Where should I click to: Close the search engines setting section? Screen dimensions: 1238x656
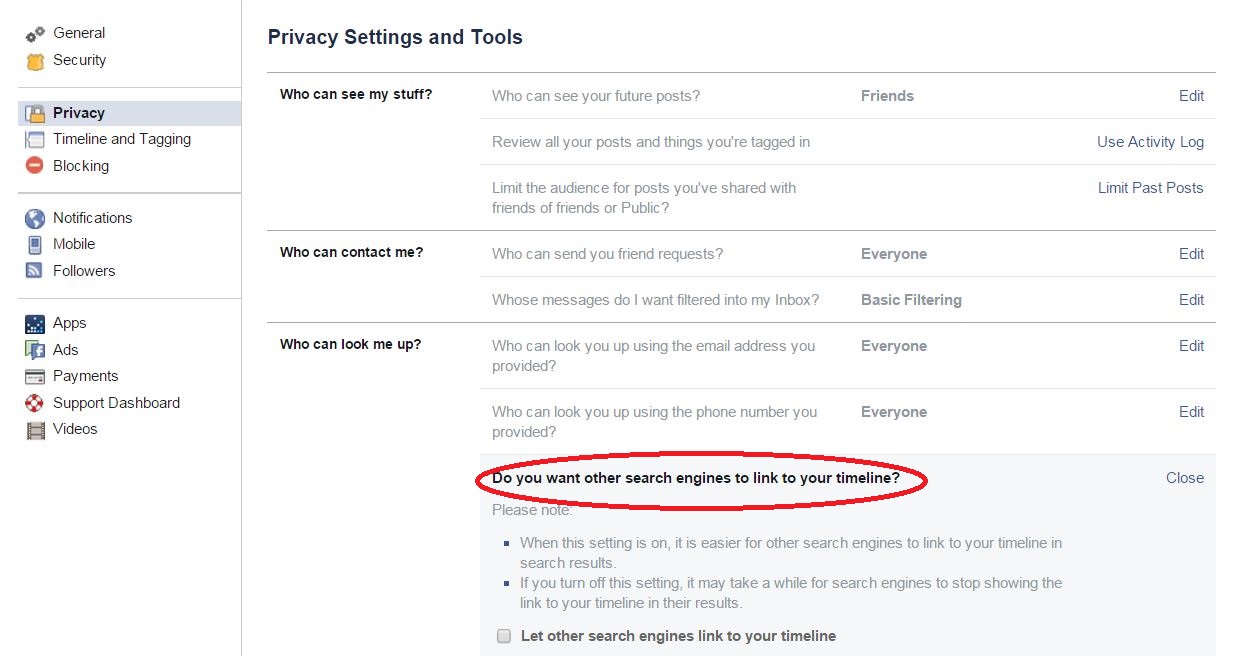pyautogui.click(x=1185, y=478)
